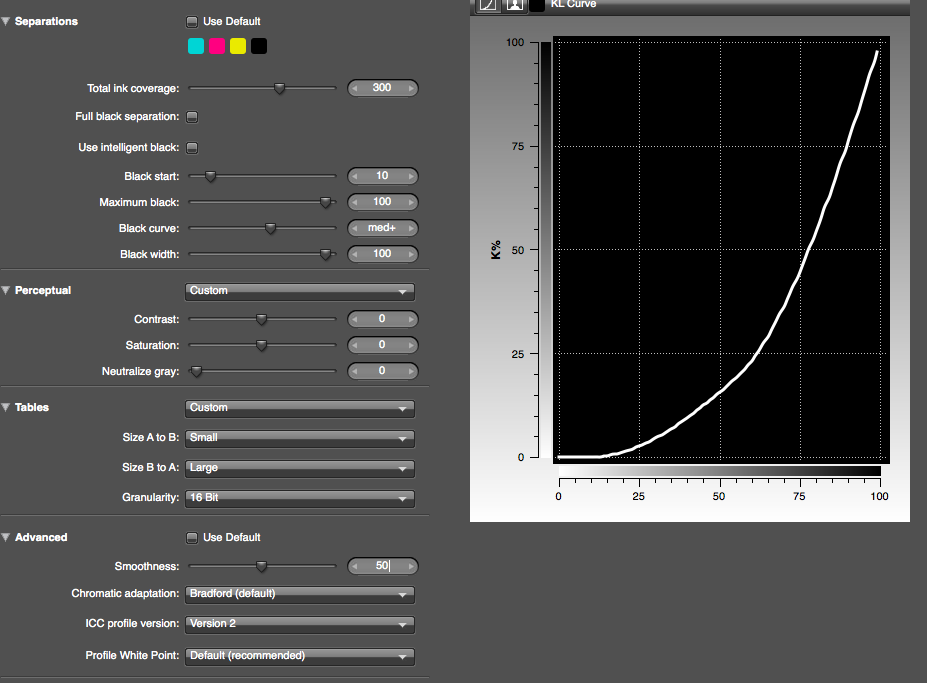Viewport: 927px width, 683px height.
Task: Open Size A to B dropdown
Action: 300,438
